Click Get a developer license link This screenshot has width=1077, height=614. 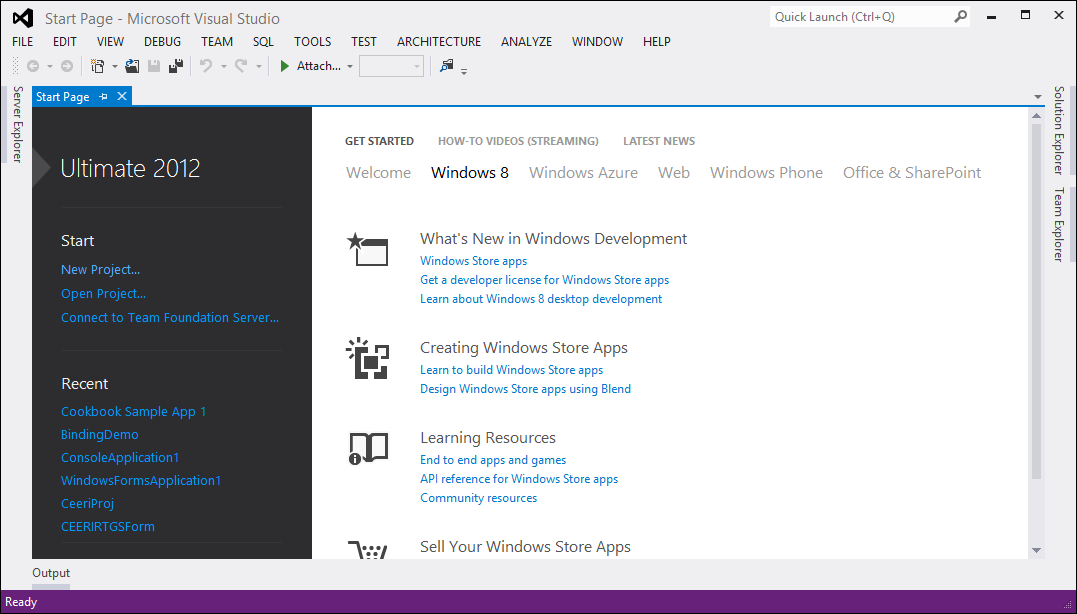point(545,280)
